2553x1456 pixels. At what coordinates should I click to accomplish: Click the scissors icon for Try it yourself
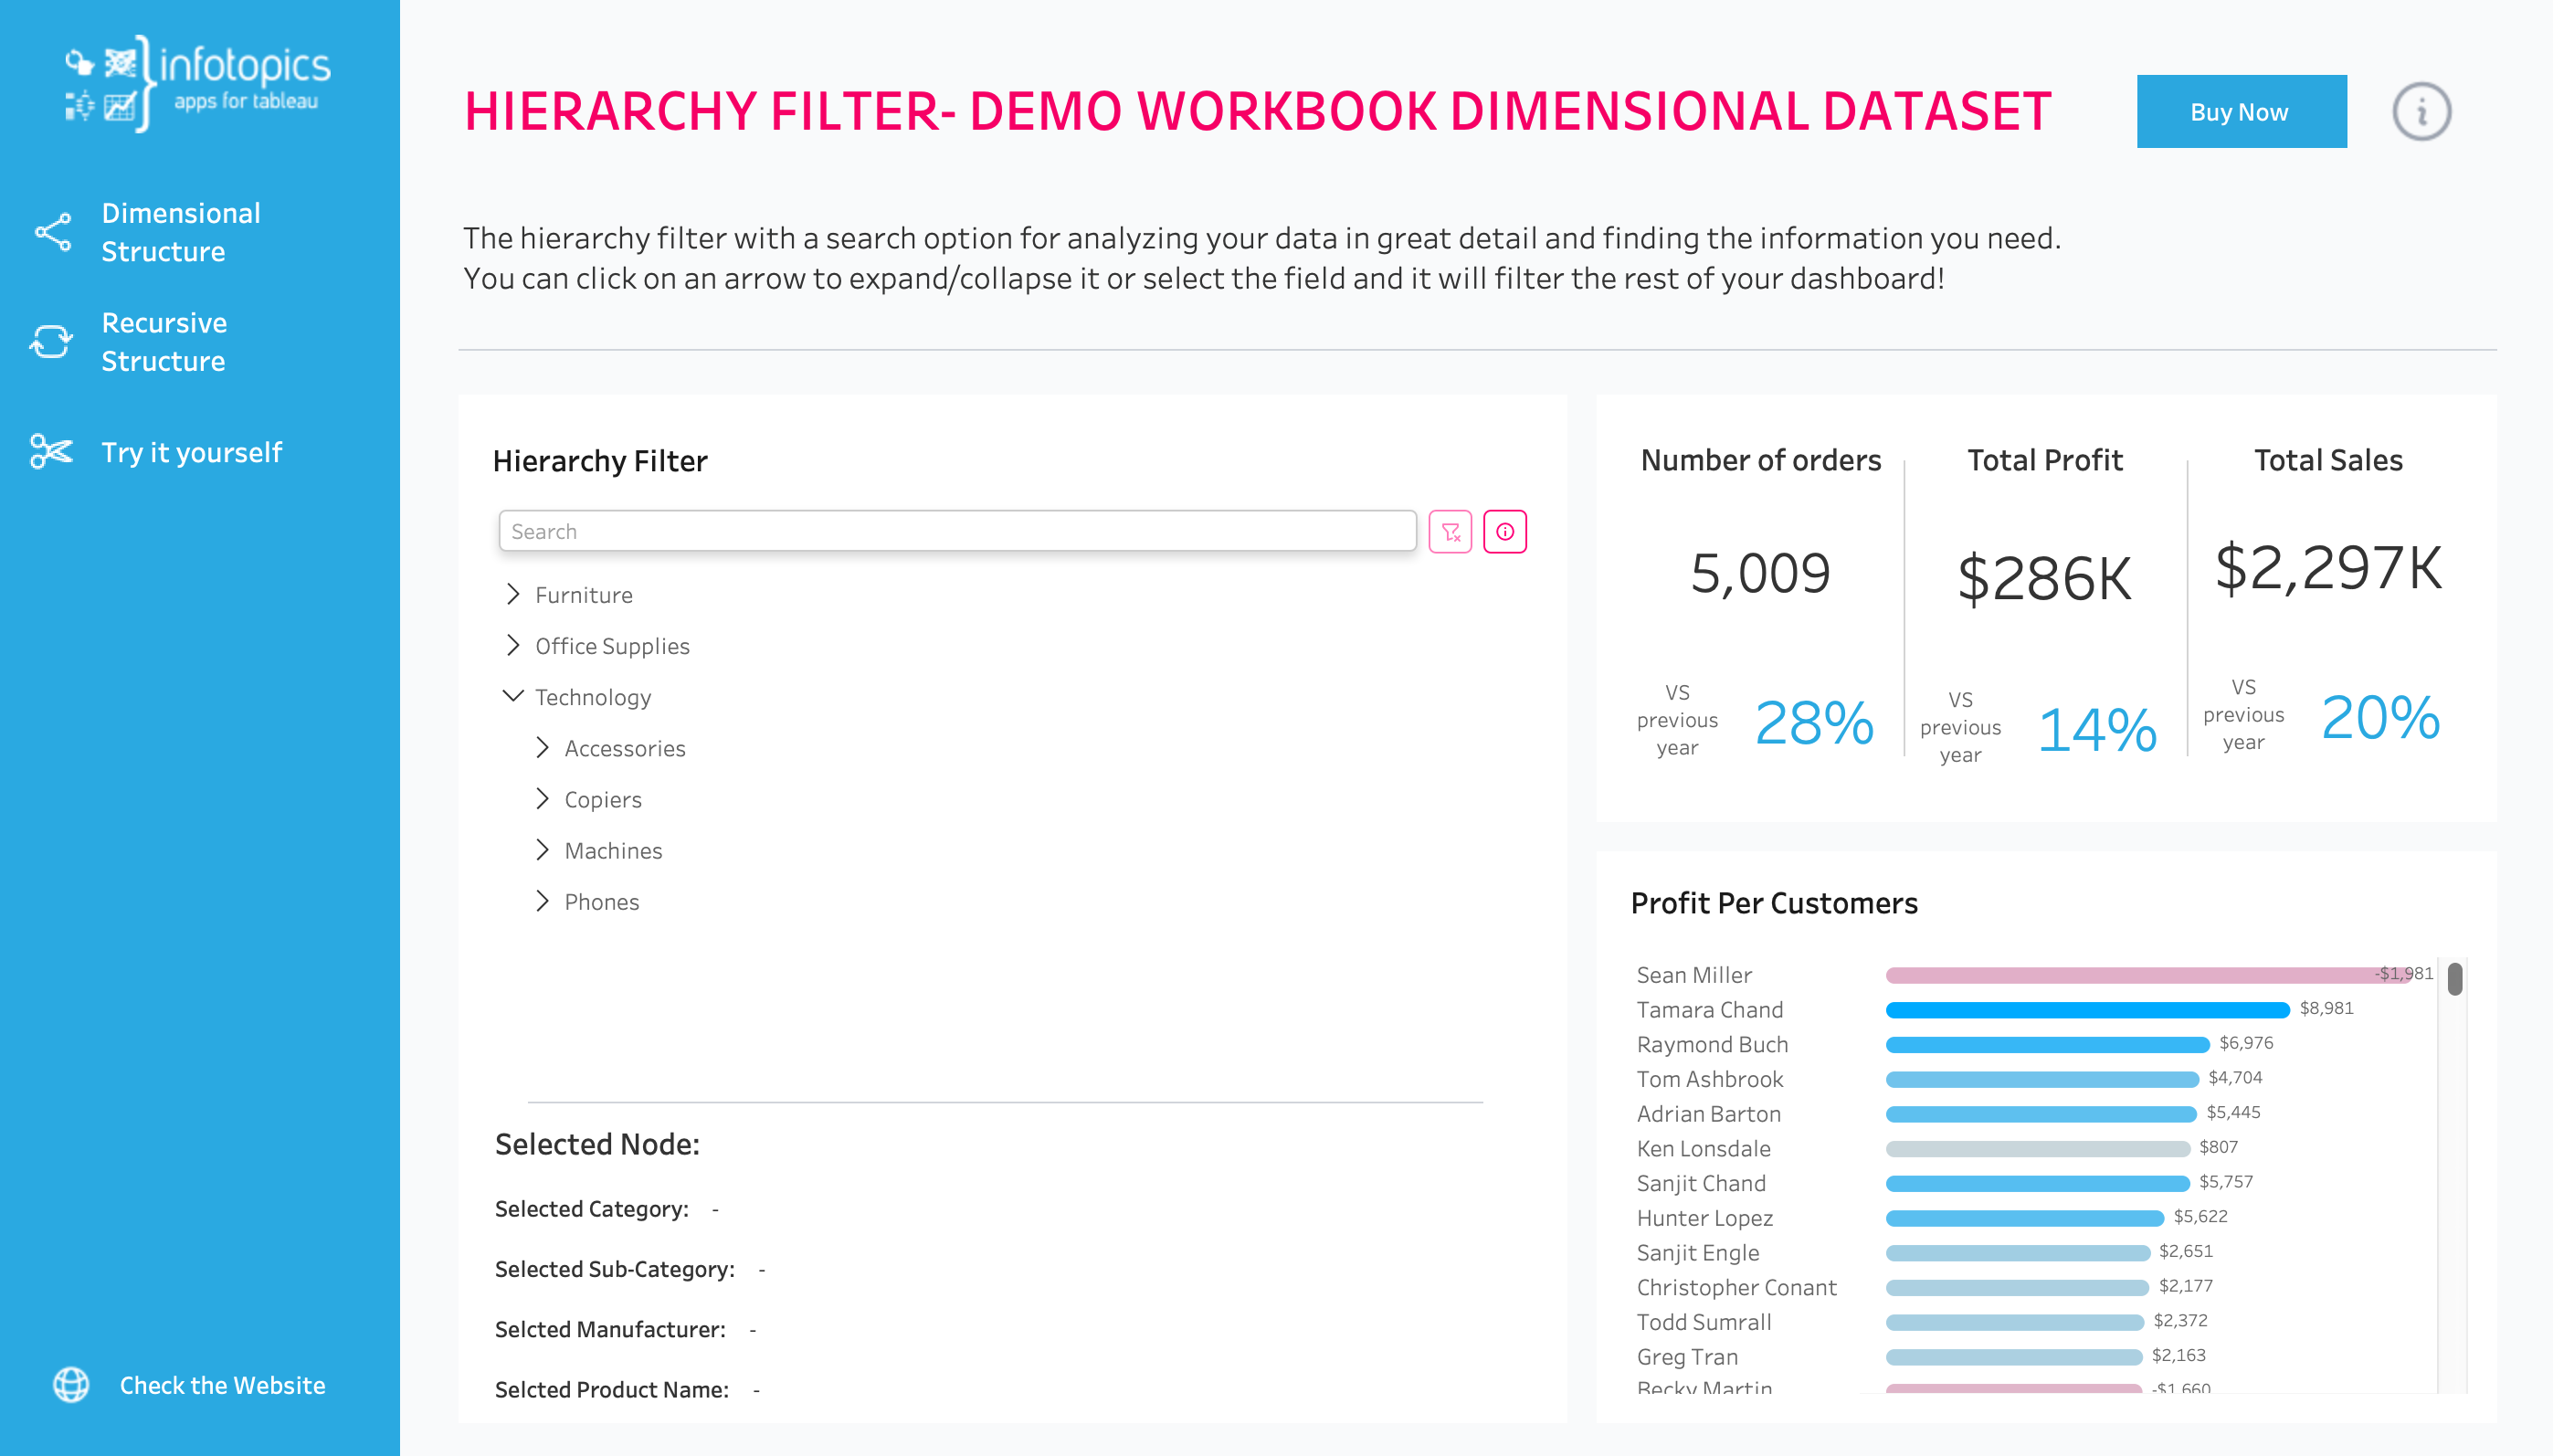(x=51, y=452)
